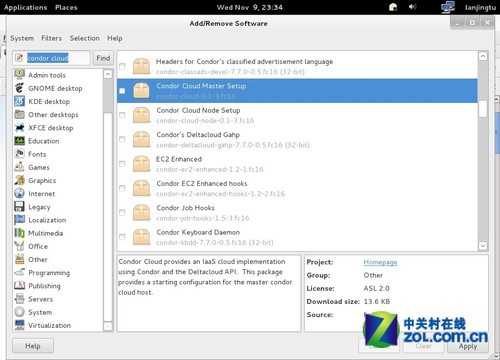Screen dimensions: 500x360
Task: Click the Condor Cloud Master Setup package icon
Action: pos(141,90)
